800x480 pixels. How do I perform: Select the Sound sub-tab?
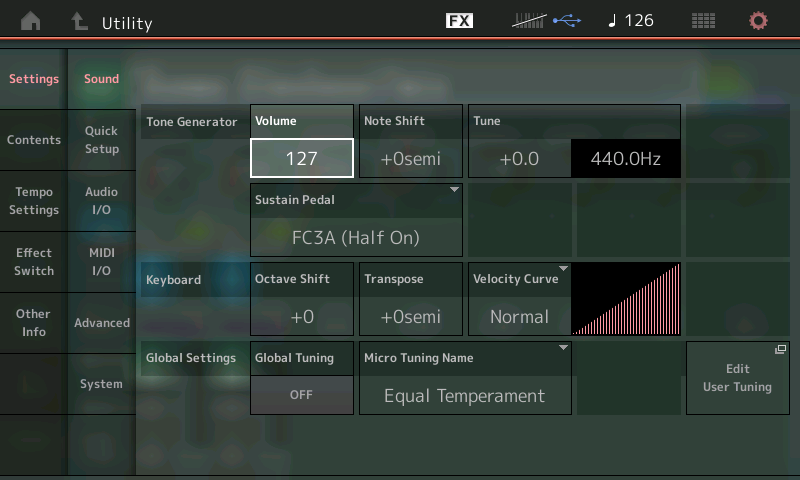coord(102,79)
